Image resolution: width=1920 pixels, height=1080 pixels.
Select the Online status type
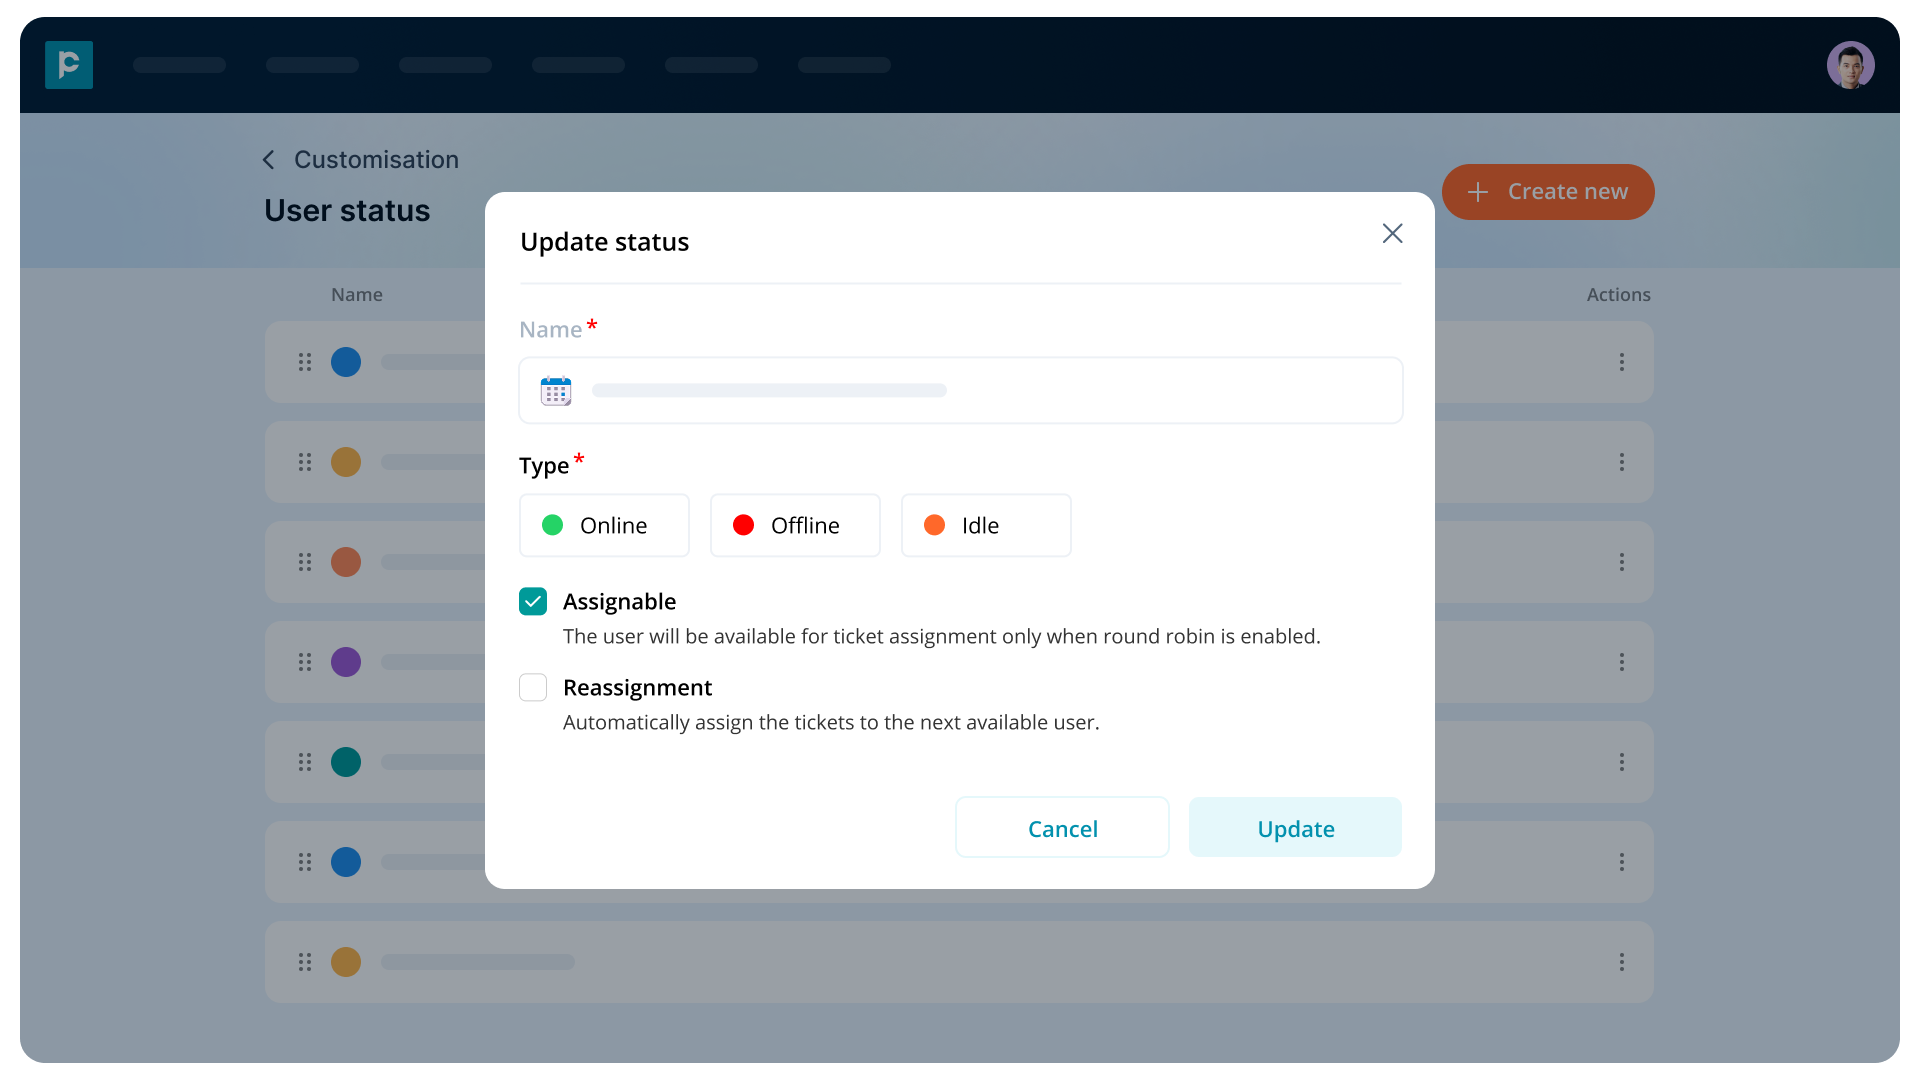click(x=604, y=525)
